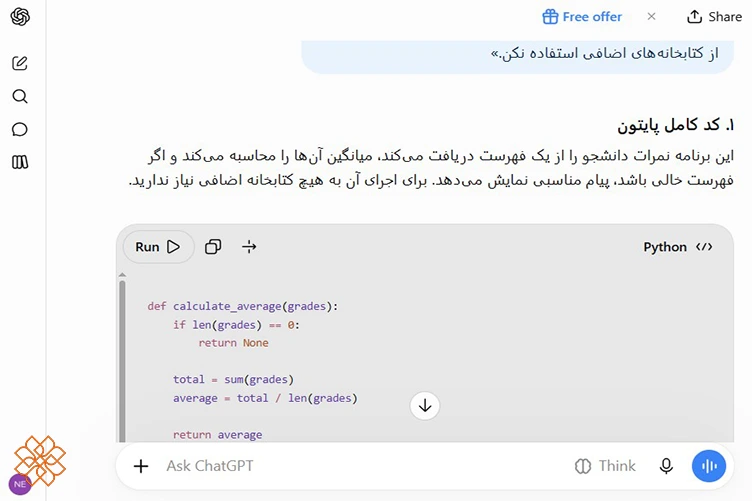Click the code line "total = sum(grades)"
752x501 pixels.
point(233,380)
